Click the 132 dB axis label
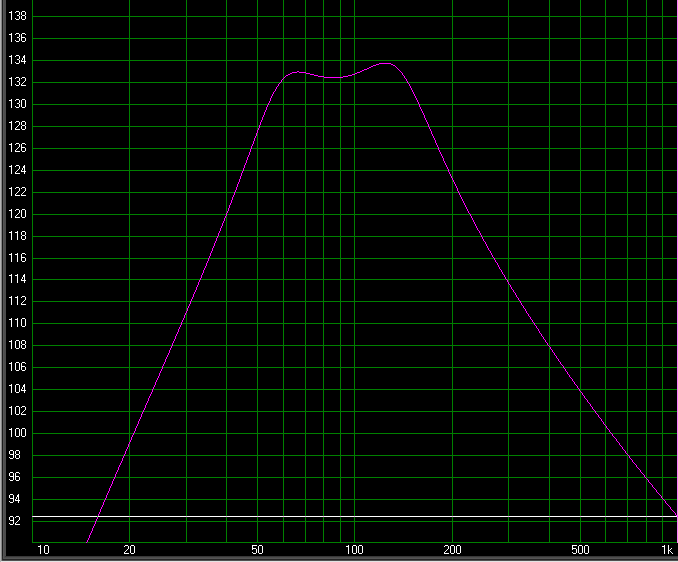The height and width of the screenshot is (562, 678). coord(17,82)
